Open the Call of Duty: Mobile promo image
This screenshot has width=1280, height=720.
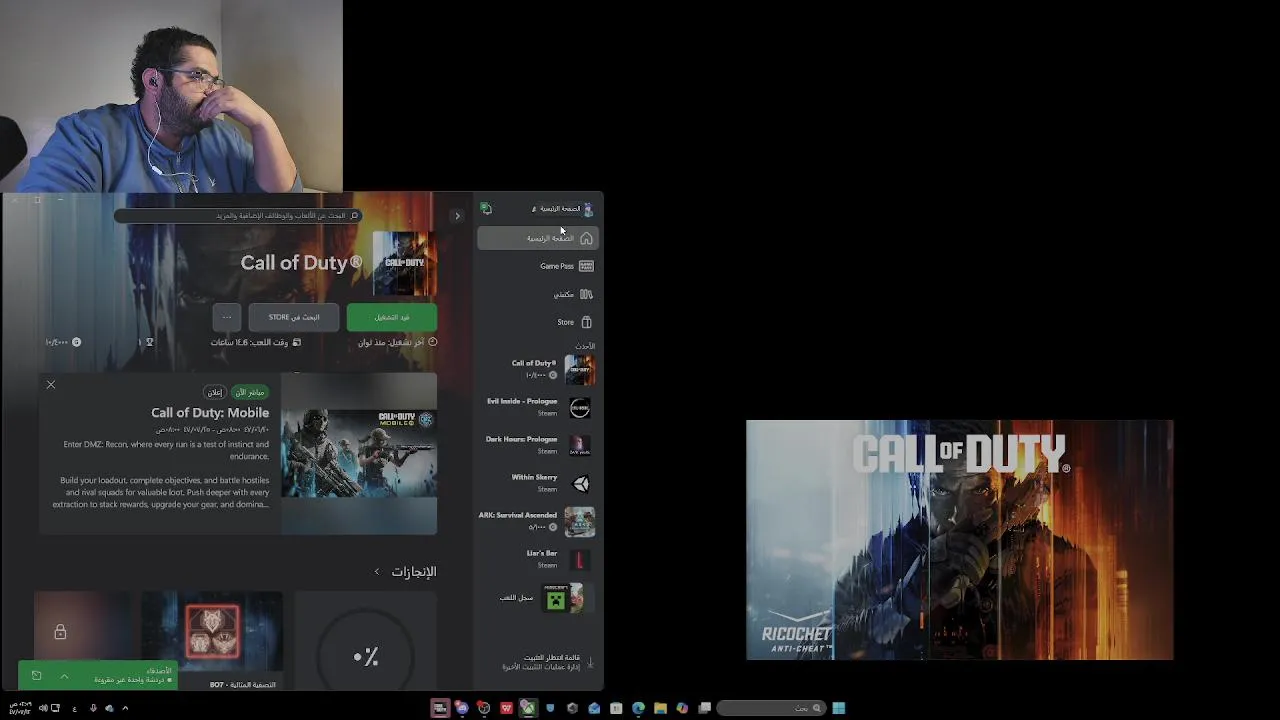click(359, 454)
